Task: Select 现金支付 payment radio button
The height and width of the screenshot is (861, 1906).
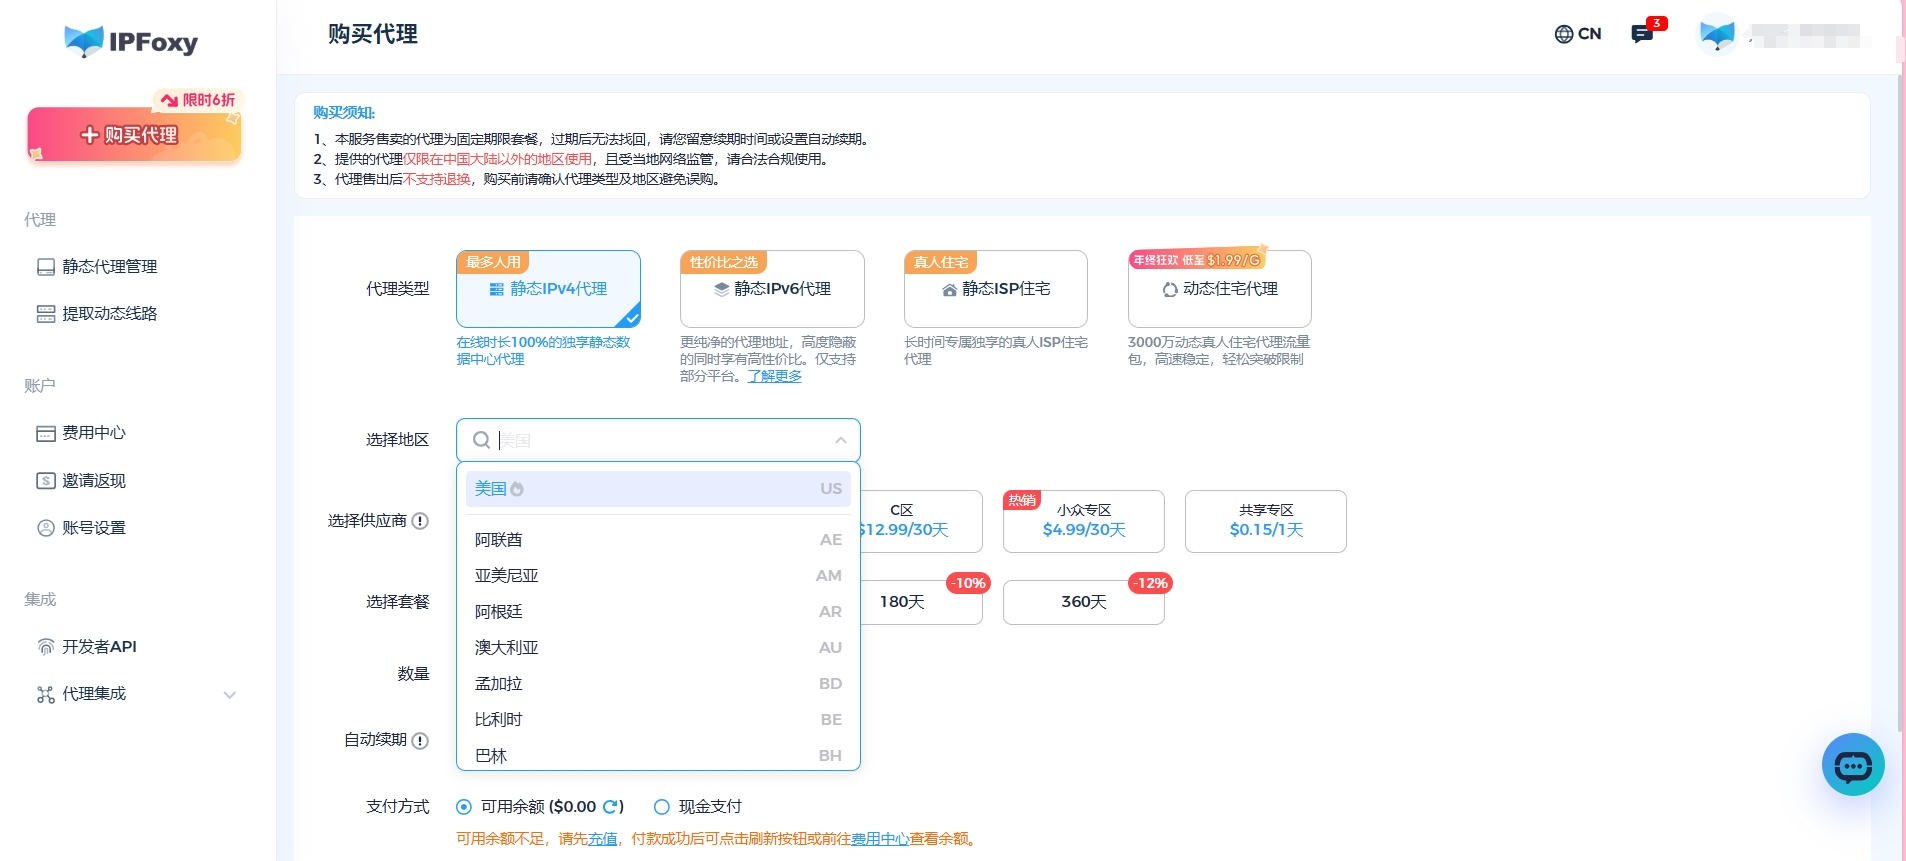Action: tap(662, 807)
